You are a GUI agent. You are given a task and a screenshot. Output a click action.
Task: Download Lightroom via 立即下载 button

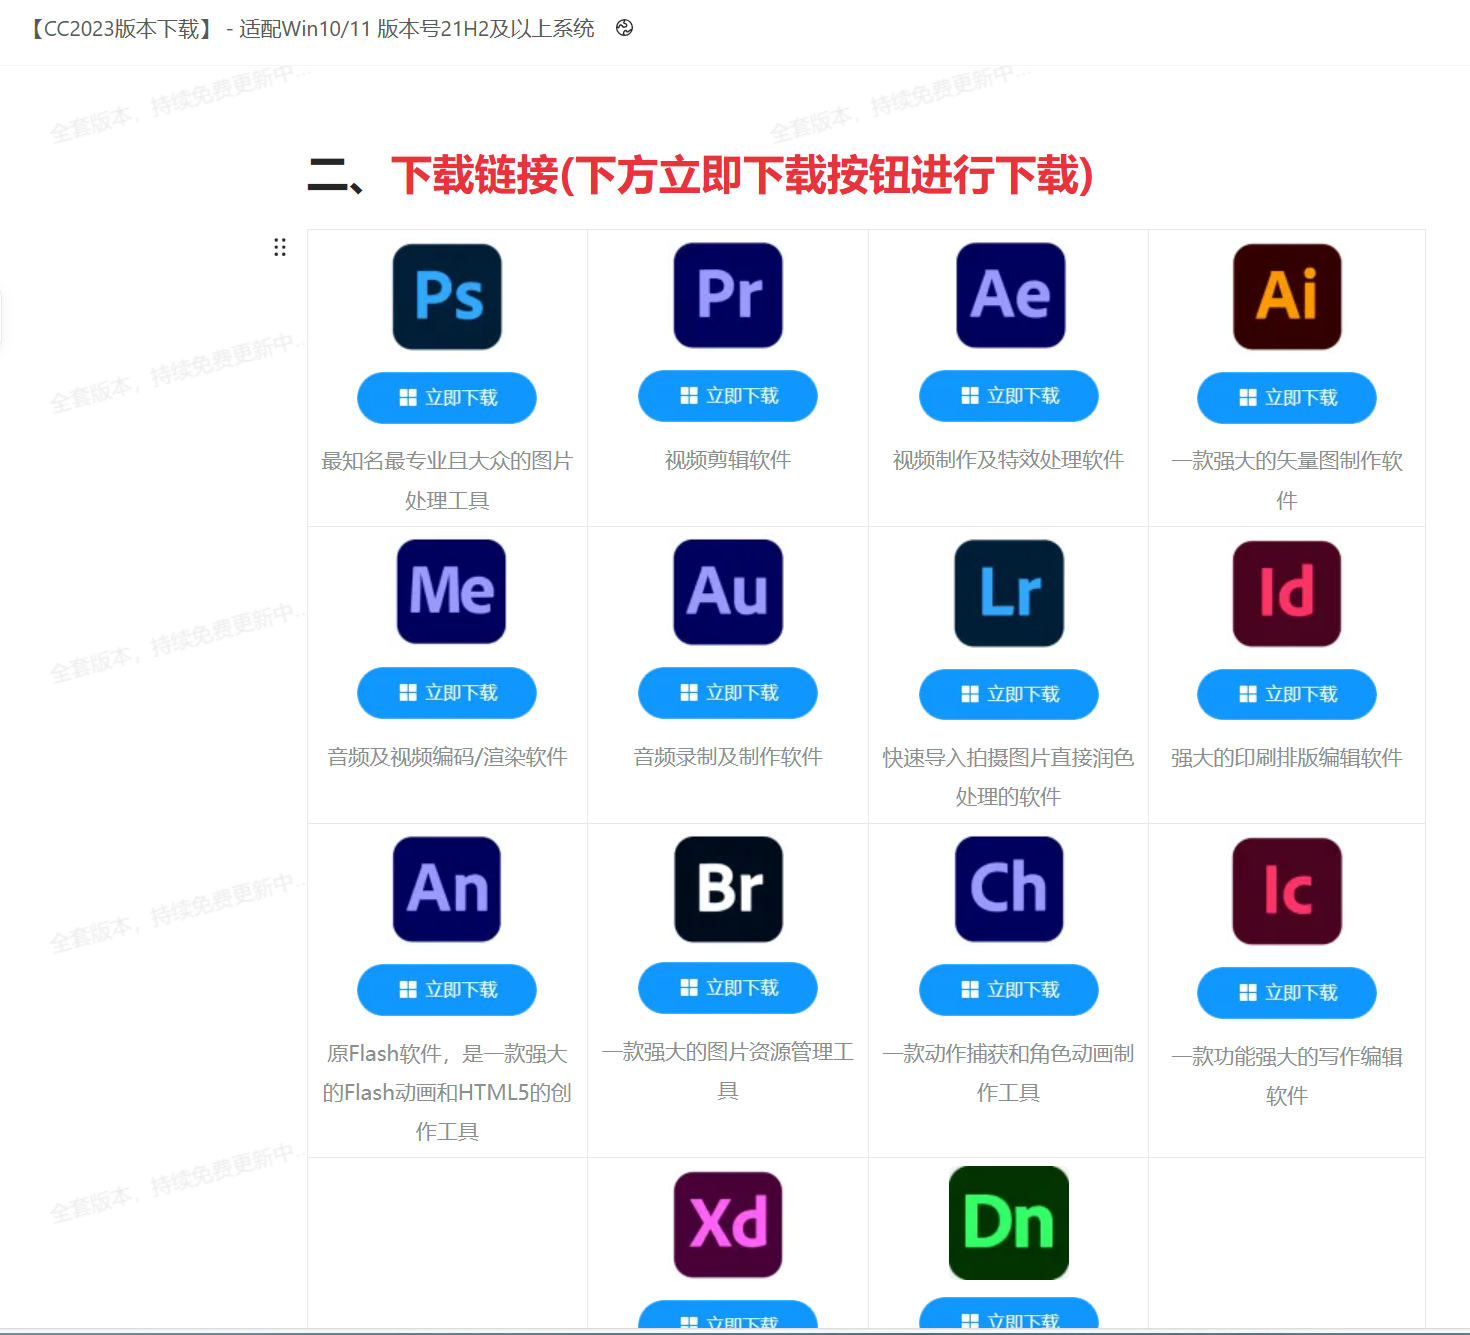point(1009,694)
